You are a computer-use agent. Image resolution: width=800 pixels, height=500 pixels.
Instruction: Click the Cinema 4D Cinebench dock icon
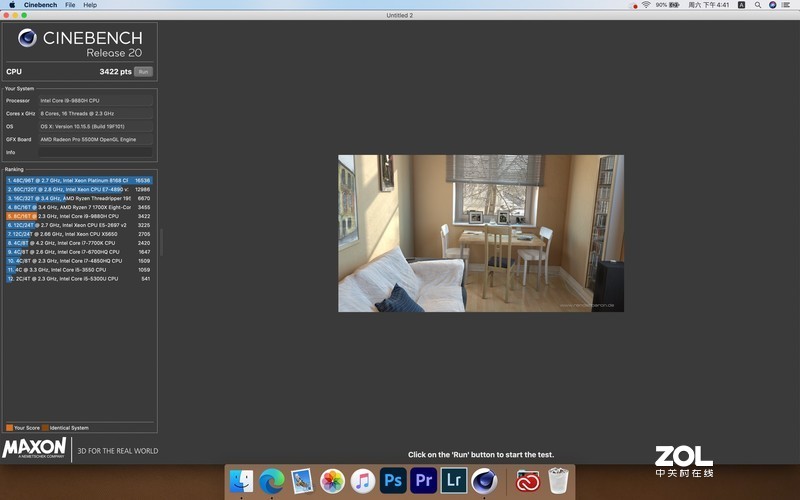click(484, 481)
